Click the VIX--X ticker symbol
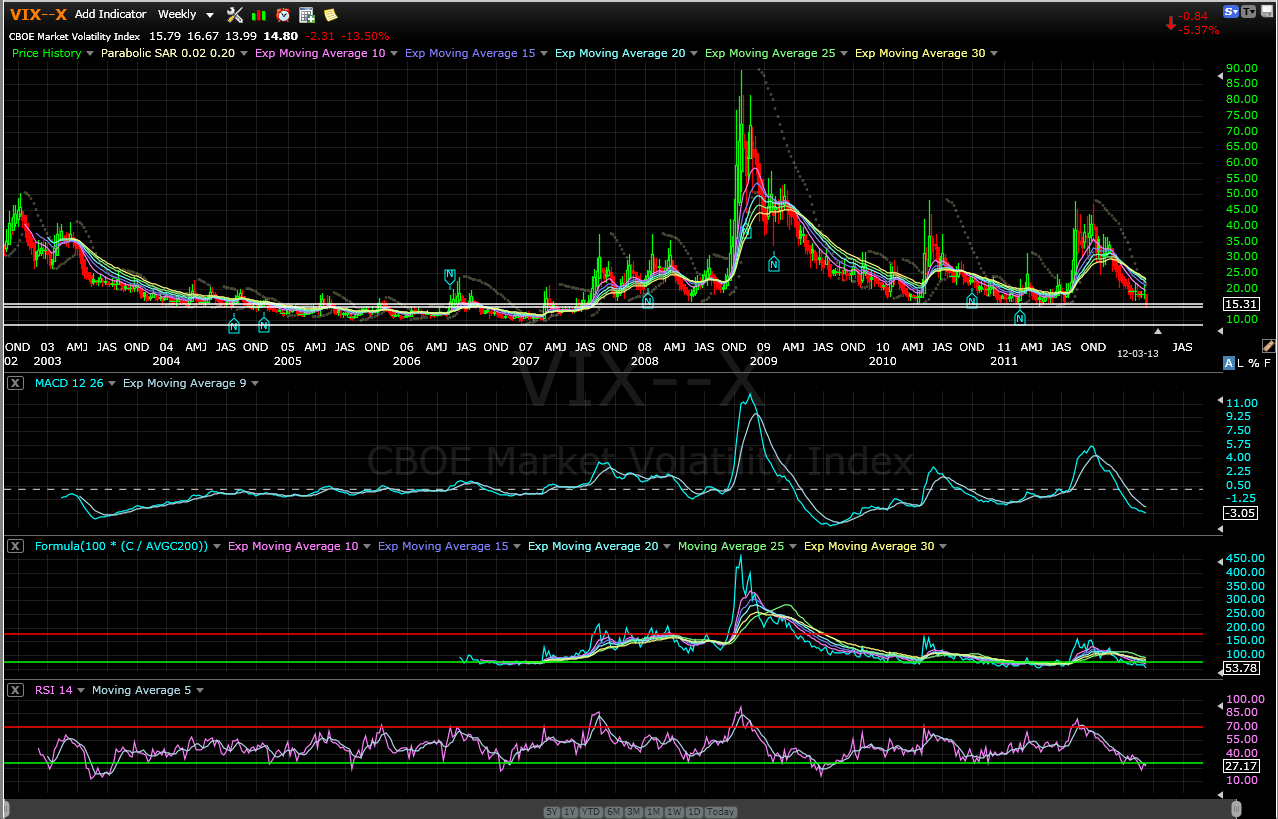This screenshot has width=1278, height=819. click(38, 14)
